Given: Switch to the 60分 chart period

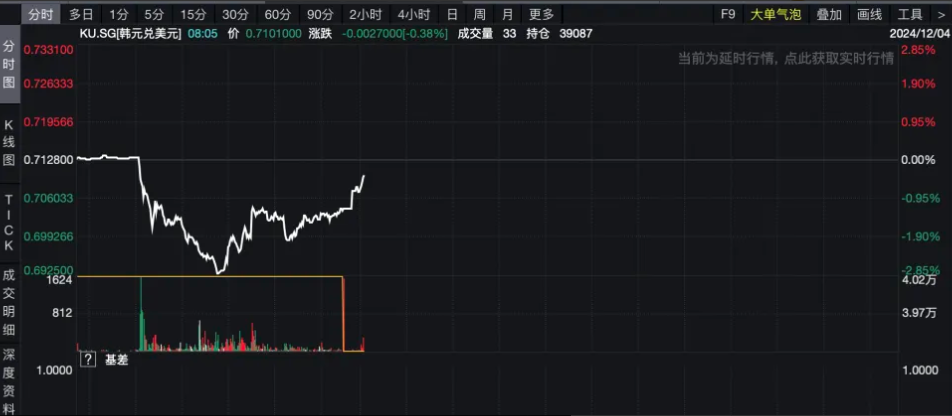Looking at the screenshot, I should point(277,15).
